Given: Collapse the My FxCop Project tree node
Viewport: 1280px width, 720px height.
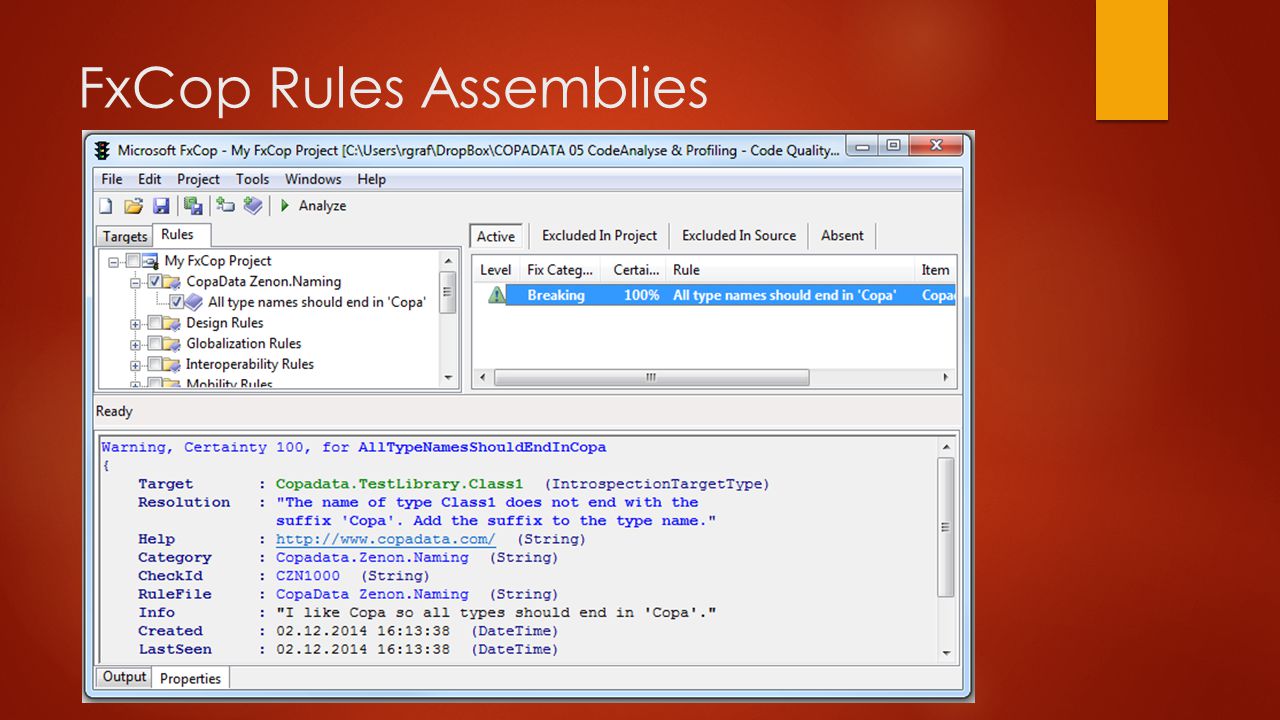Looking at the screenshot, I should (114, 261).
